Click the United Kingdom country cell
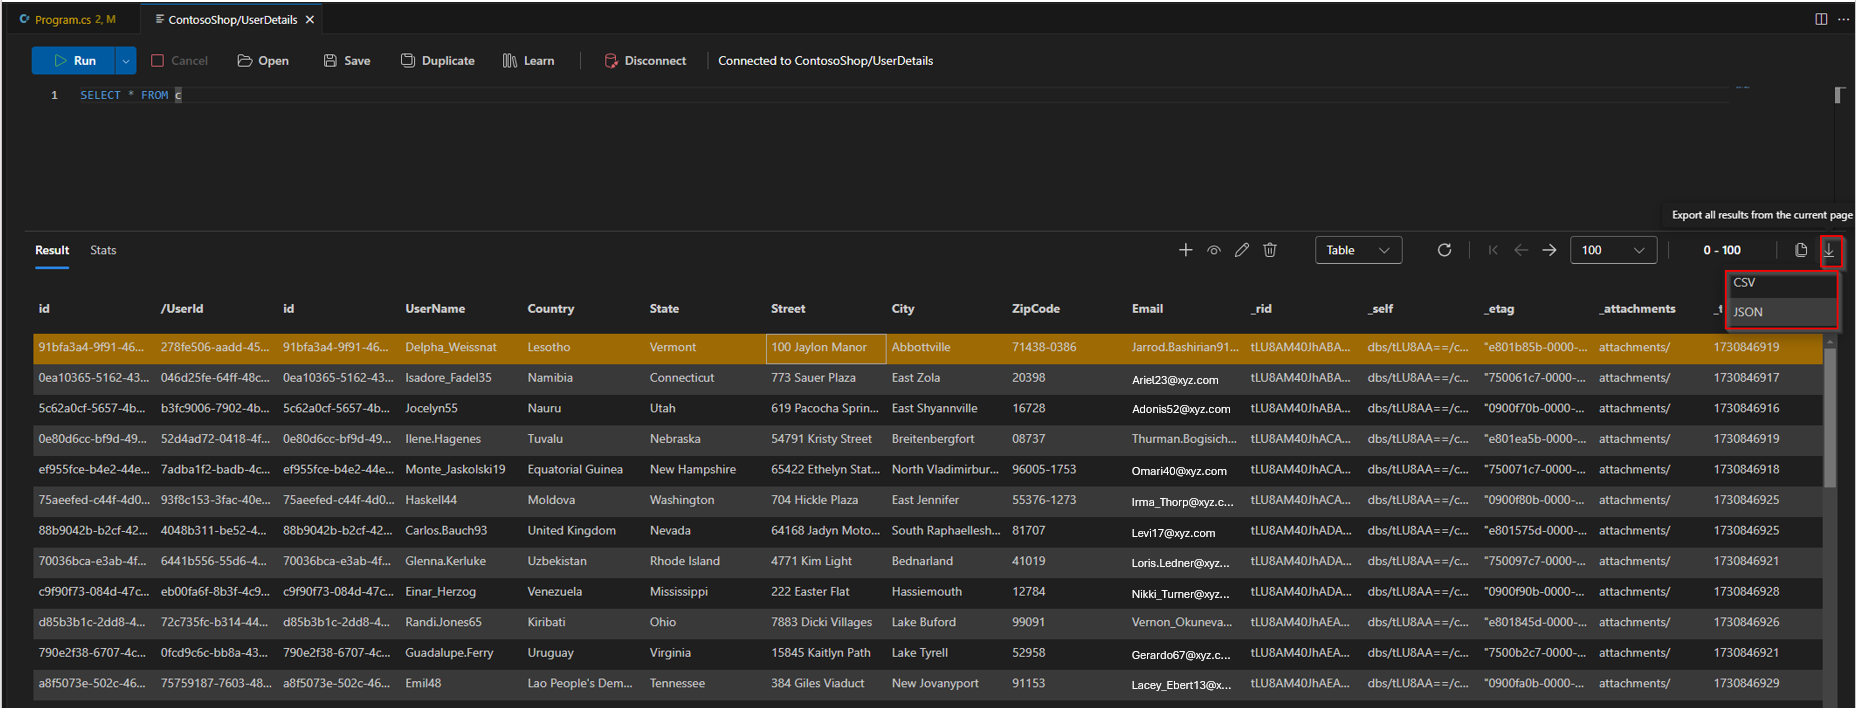This screenshot has width=1856, height=708. coord(571,531)
